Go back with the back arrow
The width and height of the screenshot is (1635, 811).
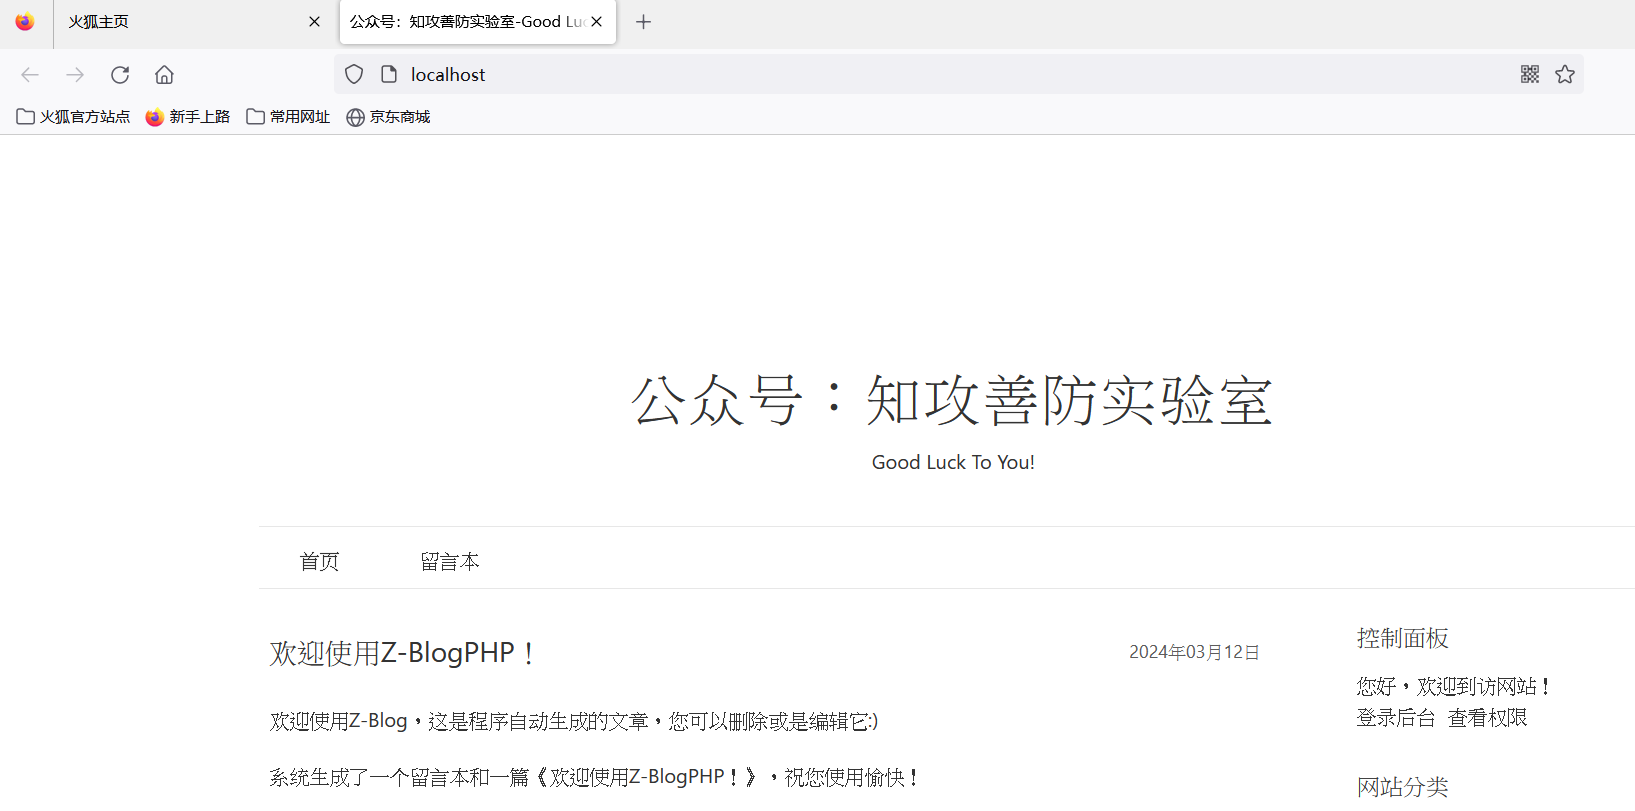tap(30, 75)
